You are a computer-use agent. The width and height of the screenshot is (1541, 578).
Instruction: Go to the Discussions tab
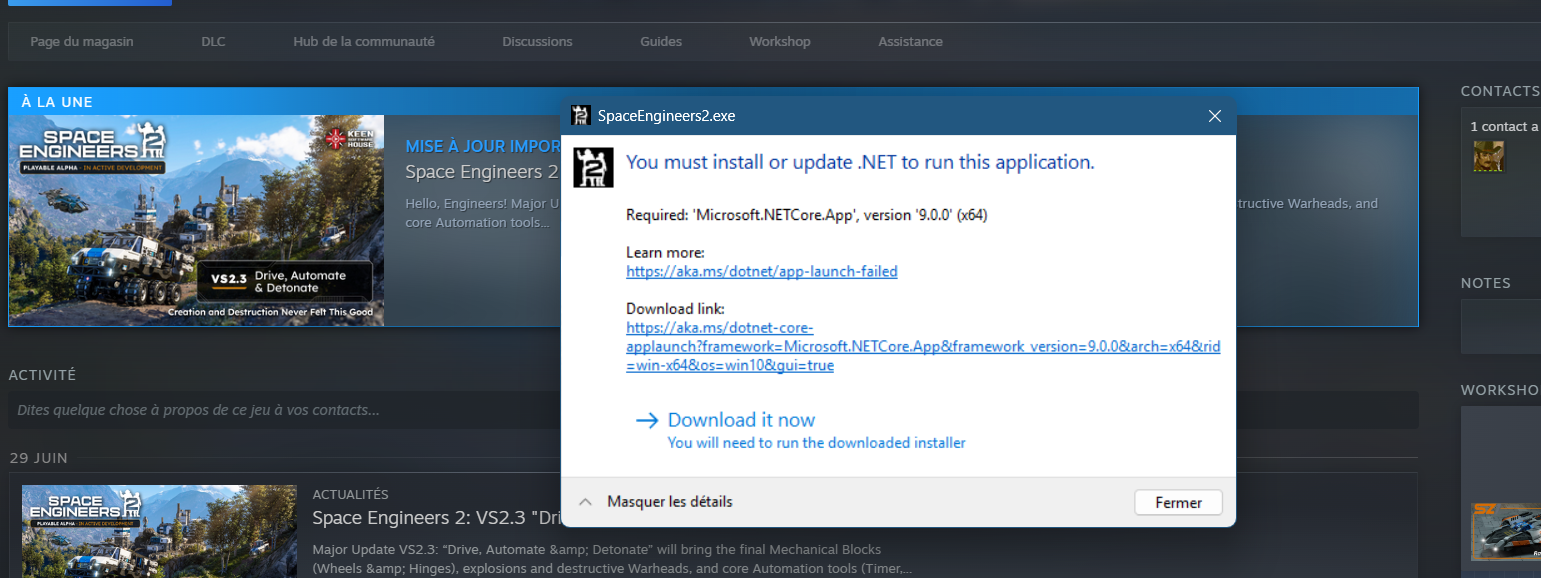click(537, 41)
